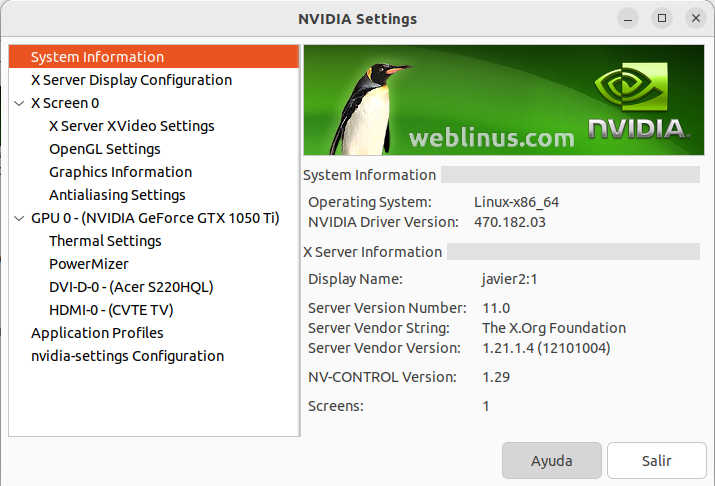Screen dimensions: 715x486
Task: Open Thermal Settings page
Action: click(105, 241)
